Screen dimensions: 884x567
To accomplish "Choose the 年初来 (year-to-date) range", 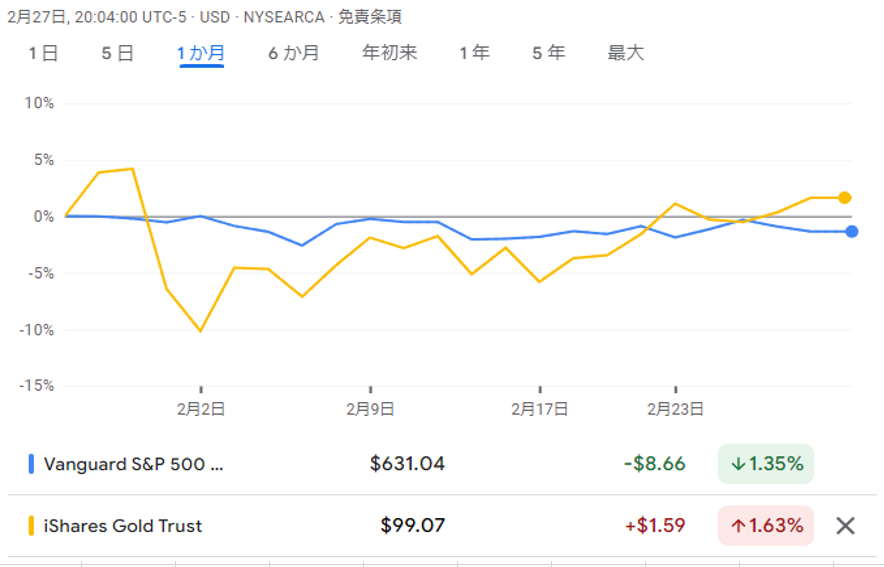I will click(x=389, y=54).
